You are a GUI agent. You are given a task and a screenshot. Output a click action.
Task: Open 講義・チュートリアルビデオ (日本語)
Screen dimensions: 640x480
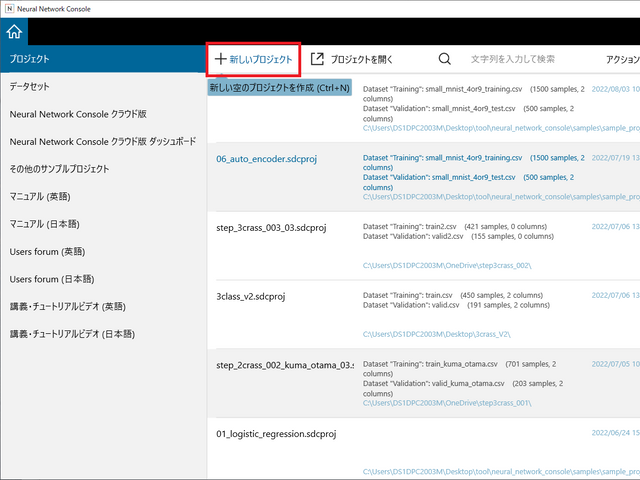click(x=72, y=334)
